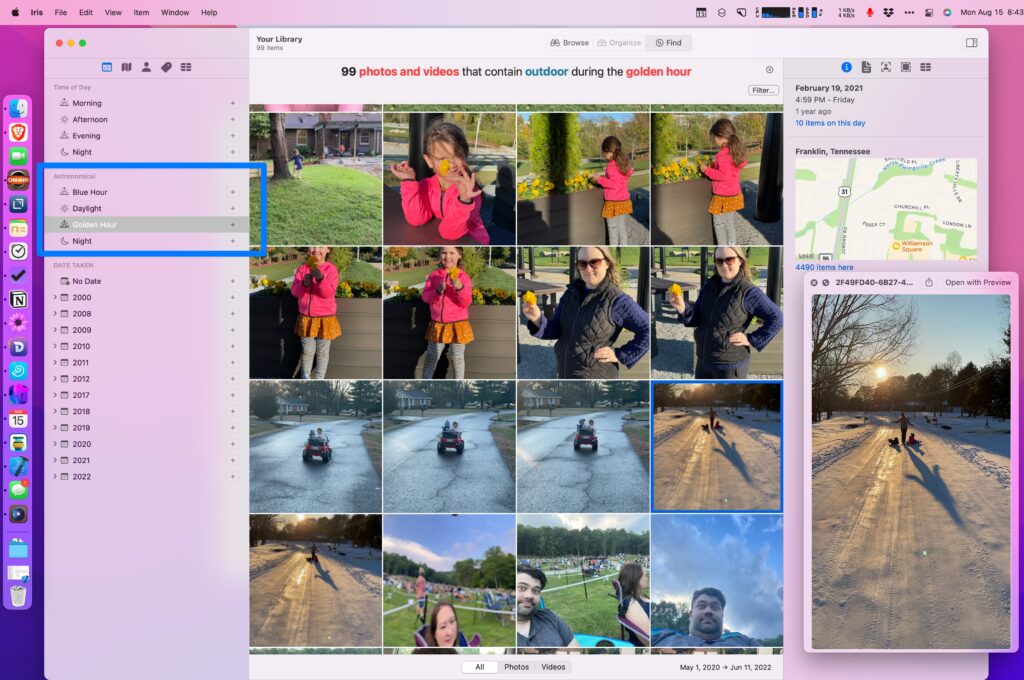
Task: Expand the 2022 year group
Action: 55,477
